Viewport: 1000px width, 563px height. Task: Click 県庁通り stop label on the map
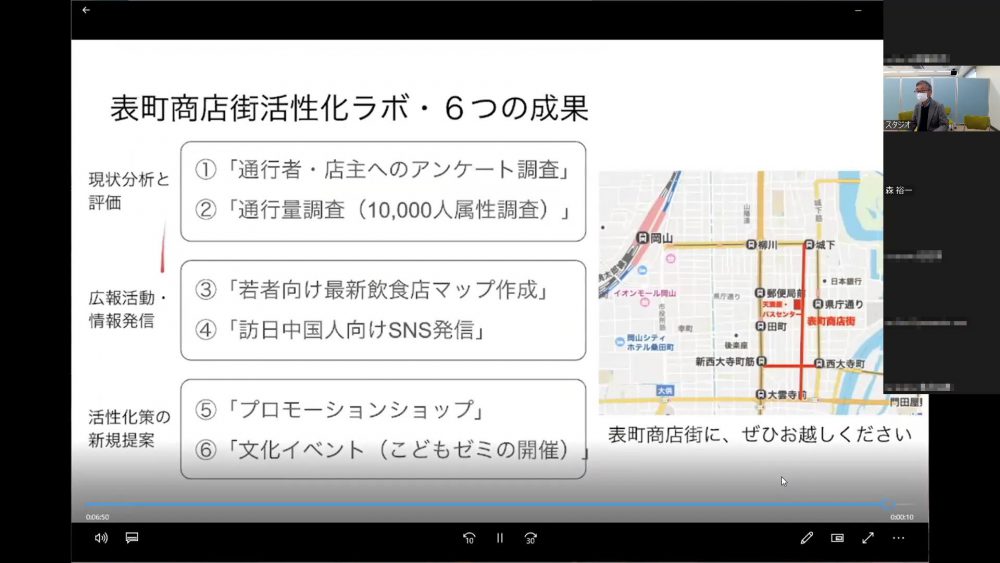[x=844, y=305]
